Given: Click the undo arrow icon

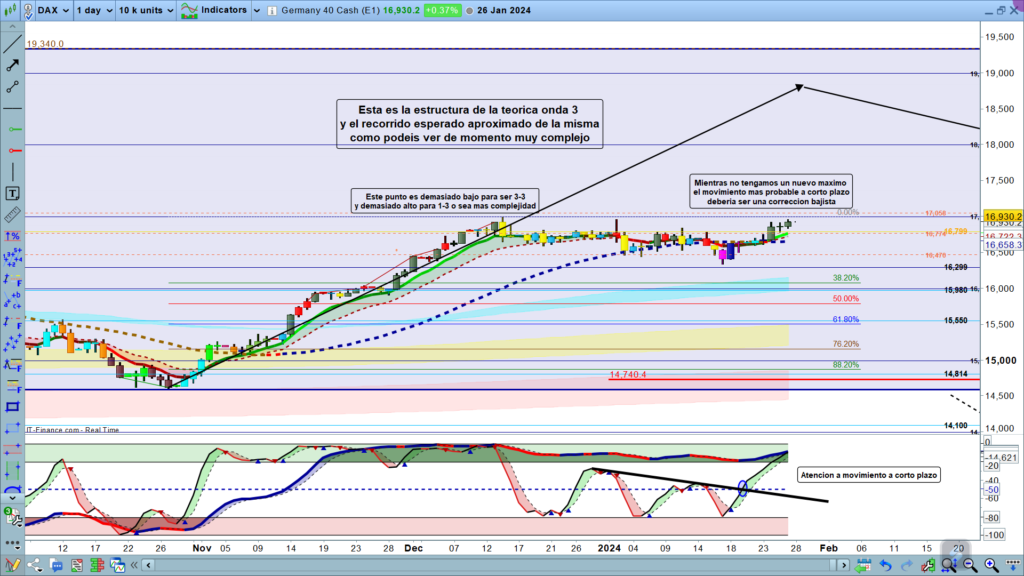Looking at the screenshot, I should (884, 567).
